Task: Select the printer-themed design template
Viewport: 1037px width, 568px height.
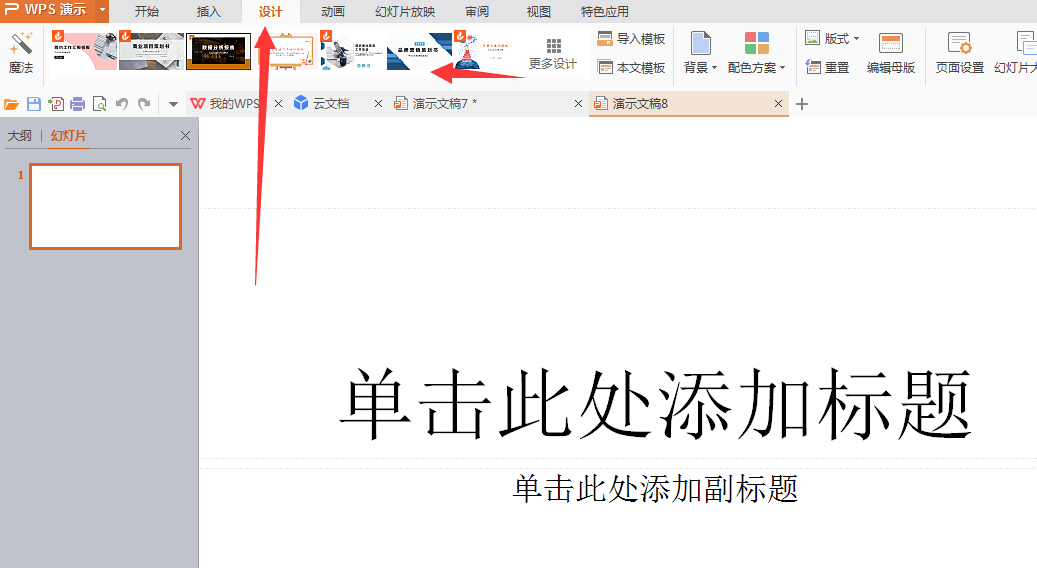Action: tap(352, 51)
